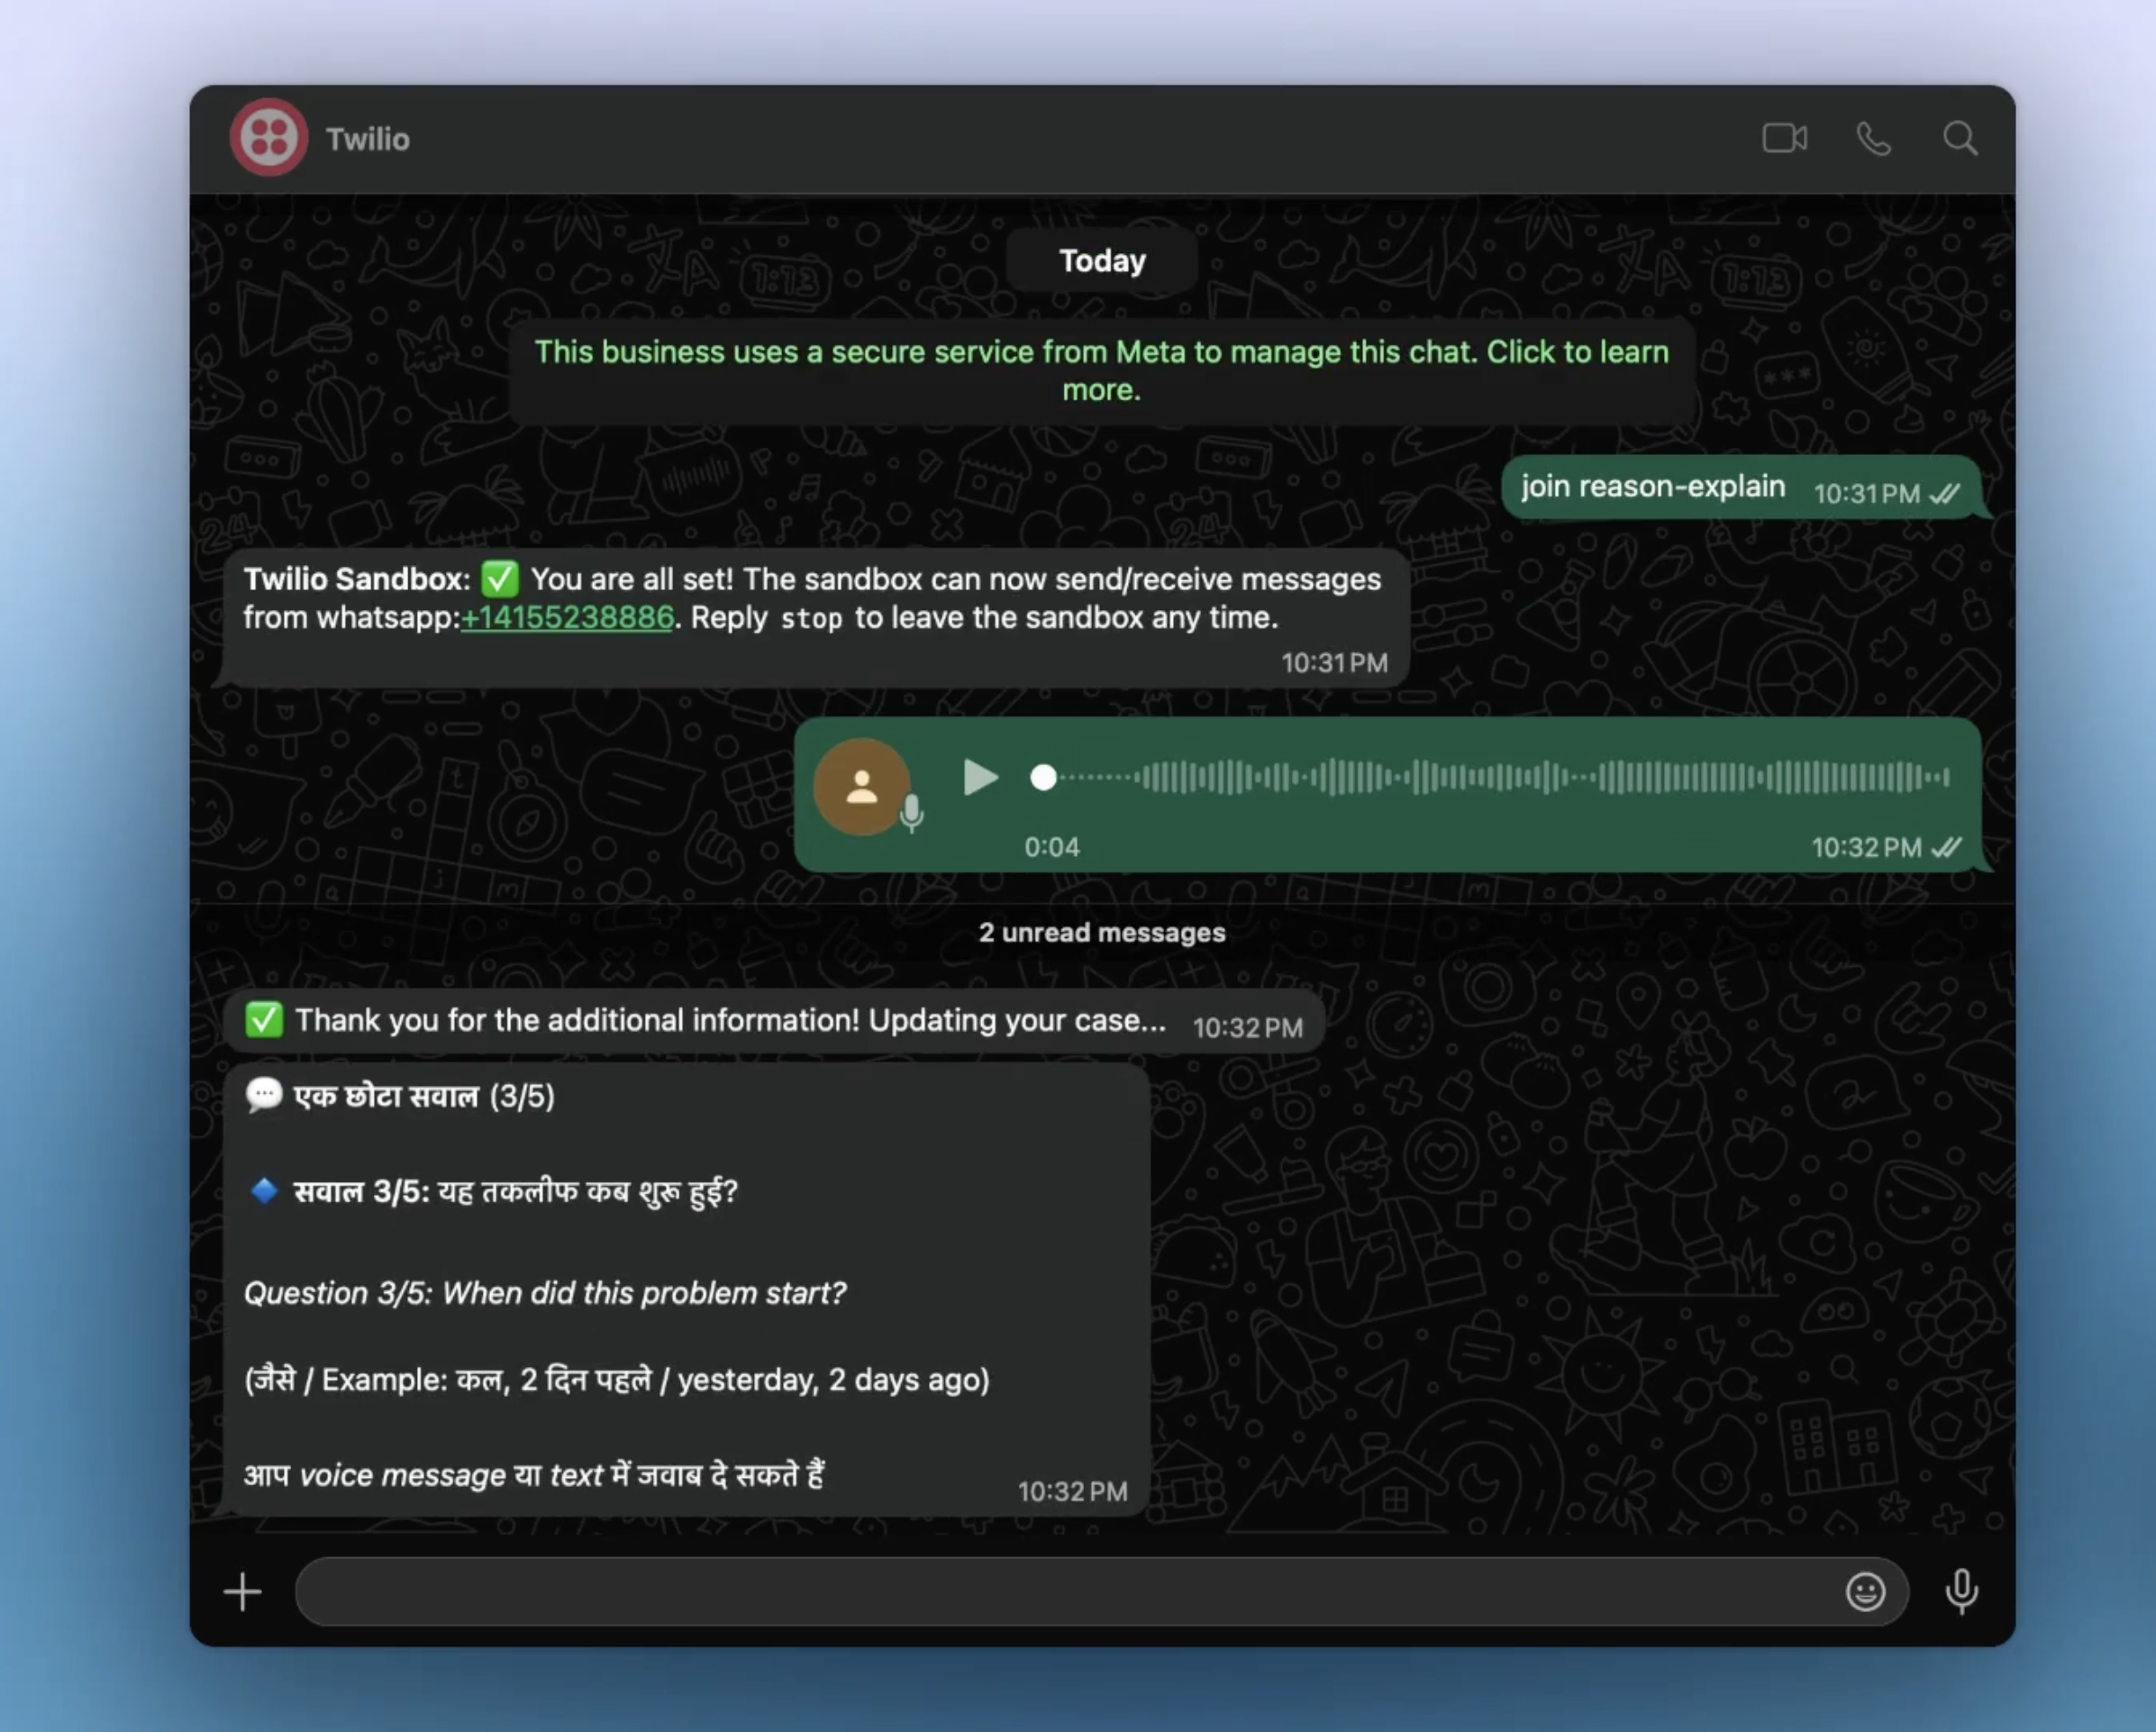Click the Twilio Sandbox confirmation message

tap(811, 600)
